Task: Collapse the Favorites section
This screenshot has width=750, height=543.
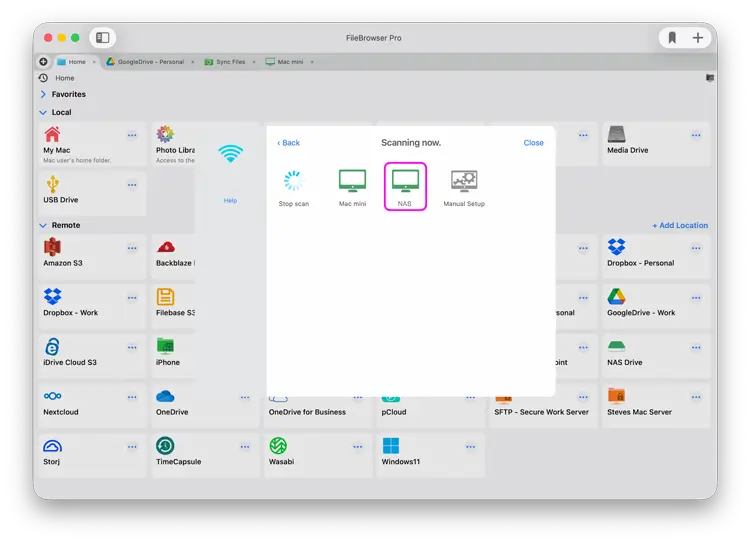Action: [x=44, y=95]
